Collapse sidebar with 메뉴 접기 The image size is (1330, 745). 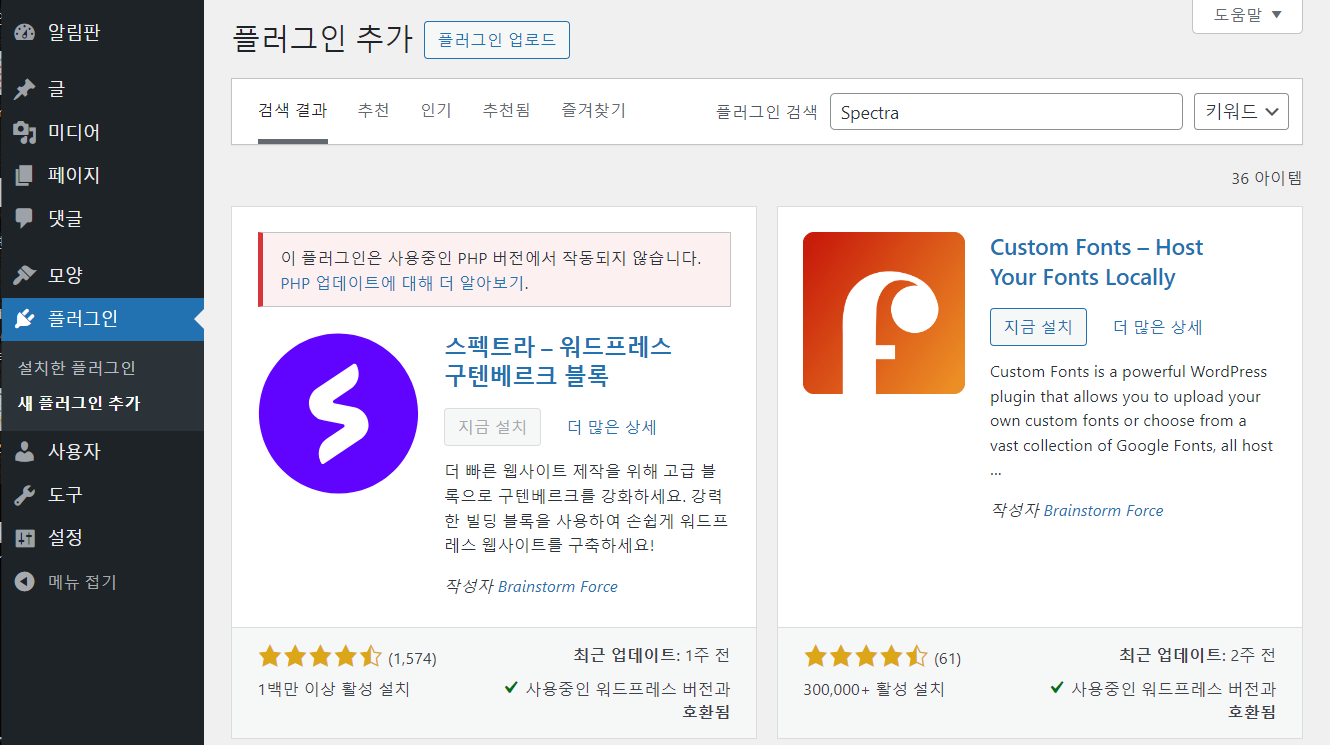click(x=102, y=581)
